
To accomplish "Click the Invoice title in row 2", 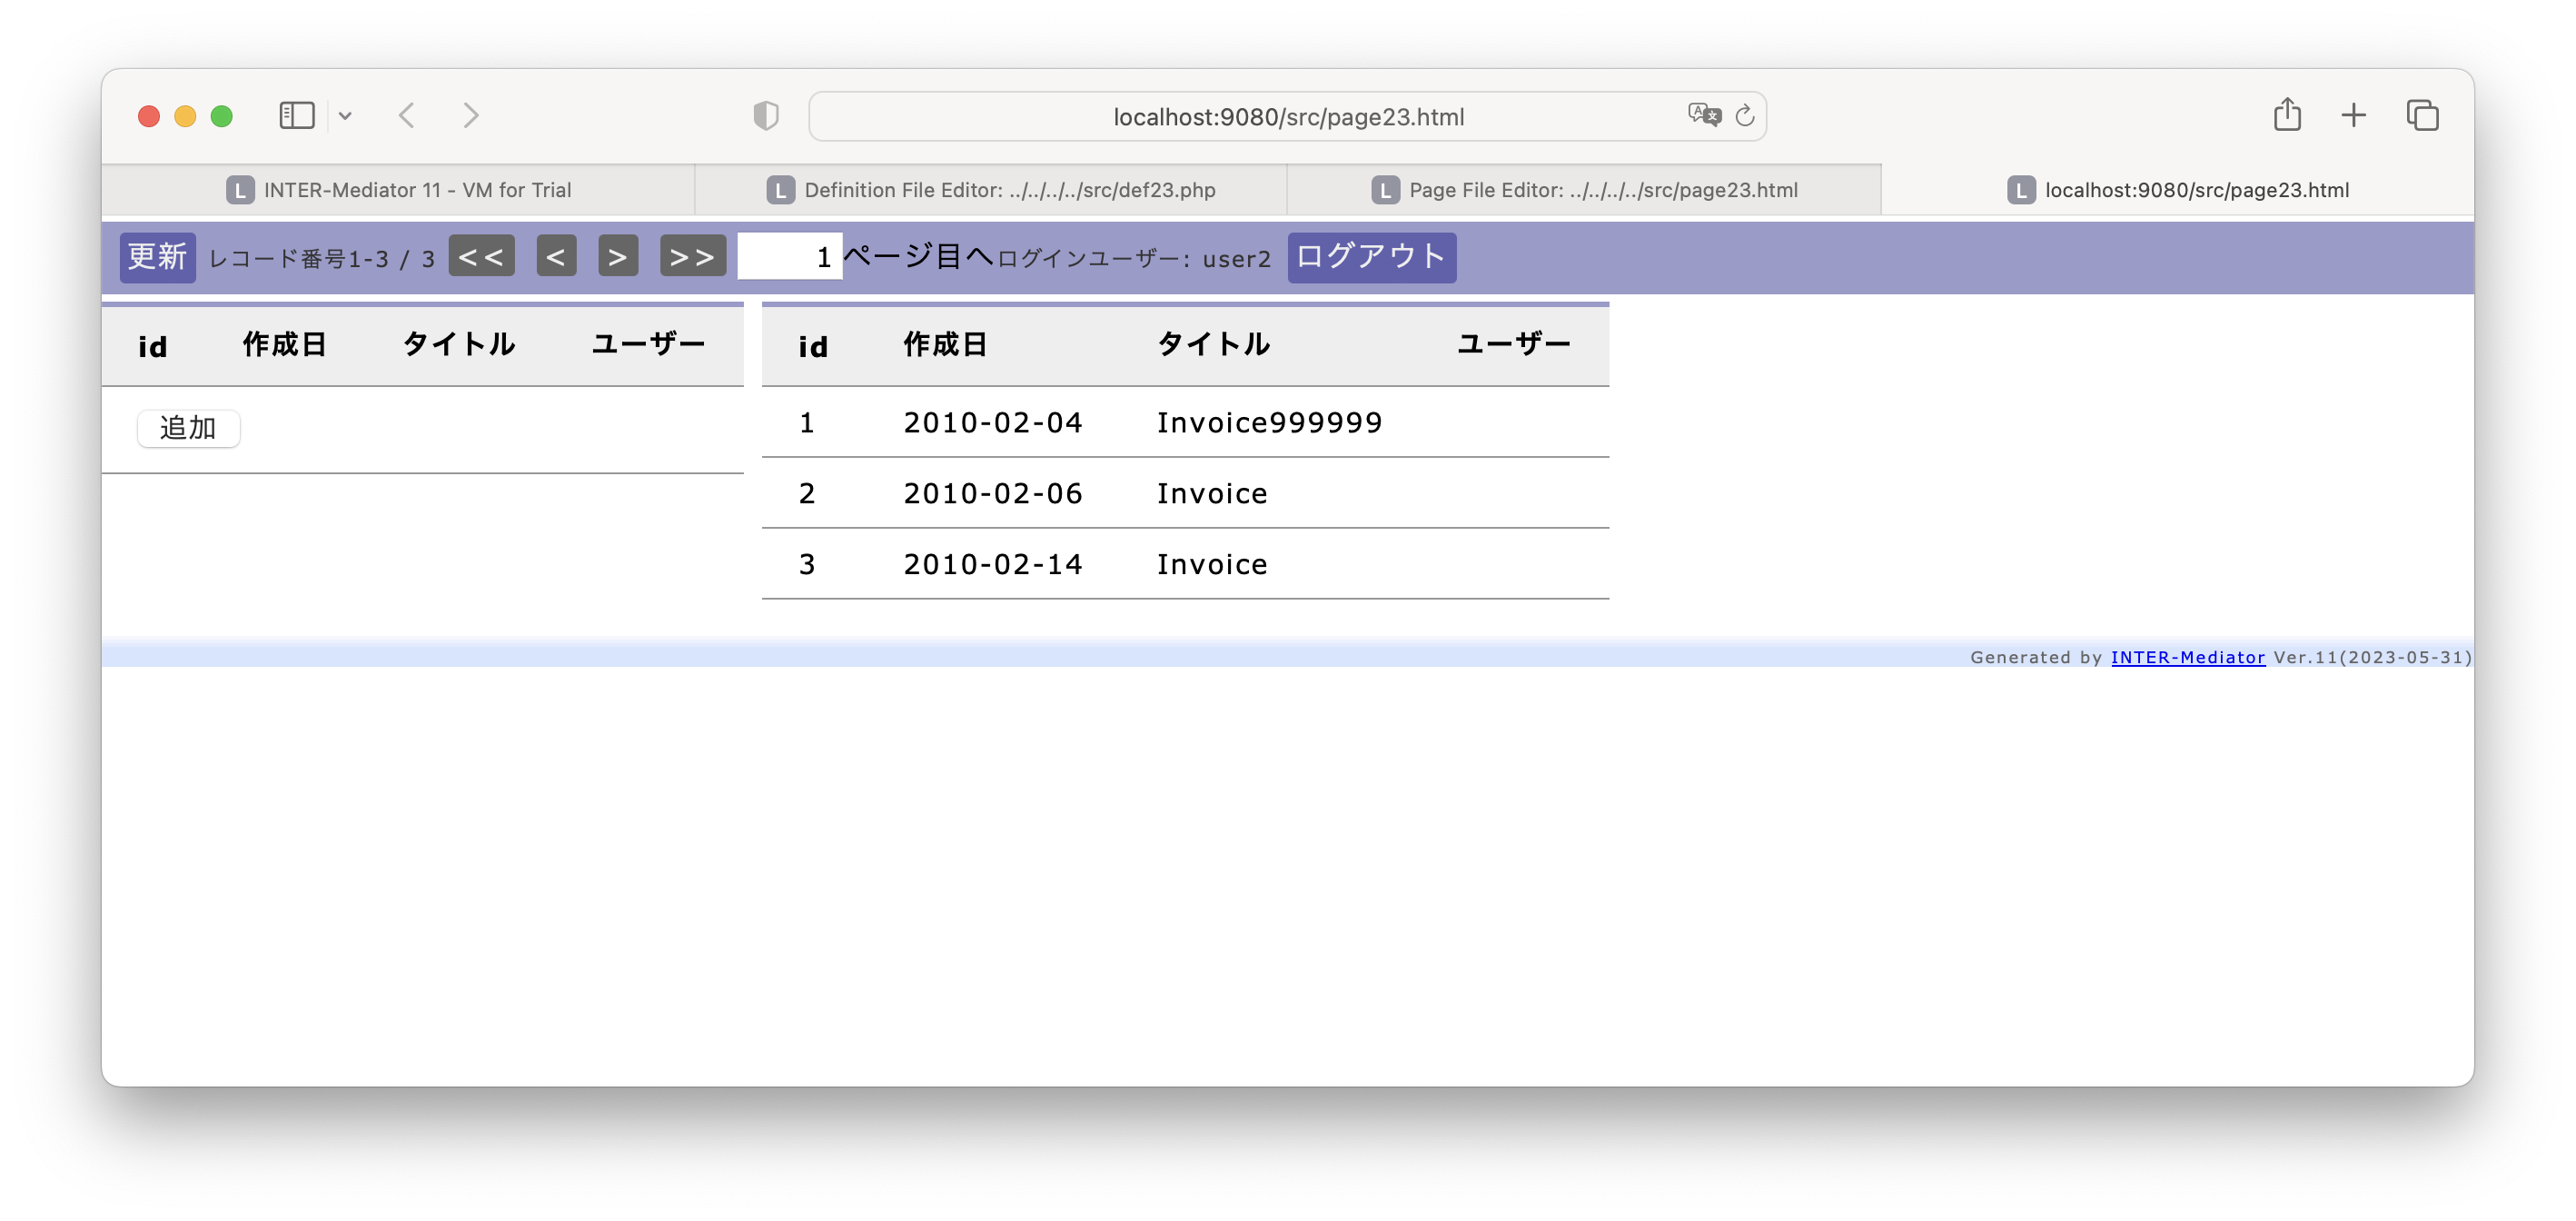I will 1212,493.
